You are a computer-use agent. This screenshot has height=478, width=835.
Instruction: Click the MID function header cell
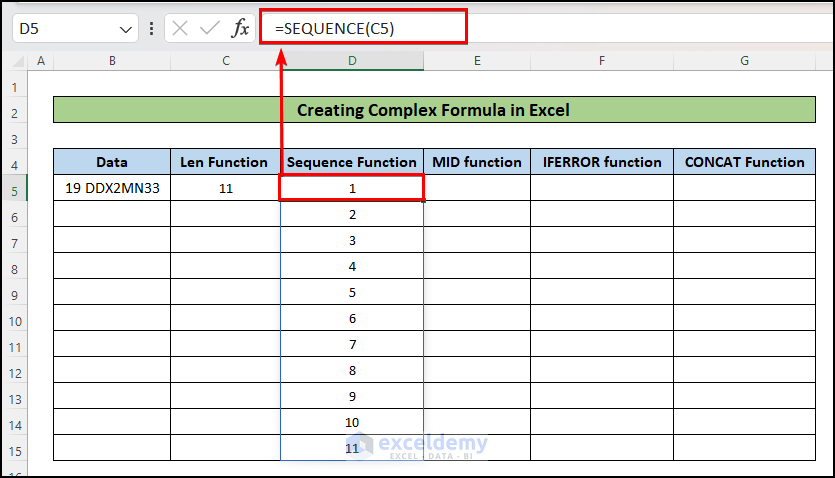[x=477, y=162]
